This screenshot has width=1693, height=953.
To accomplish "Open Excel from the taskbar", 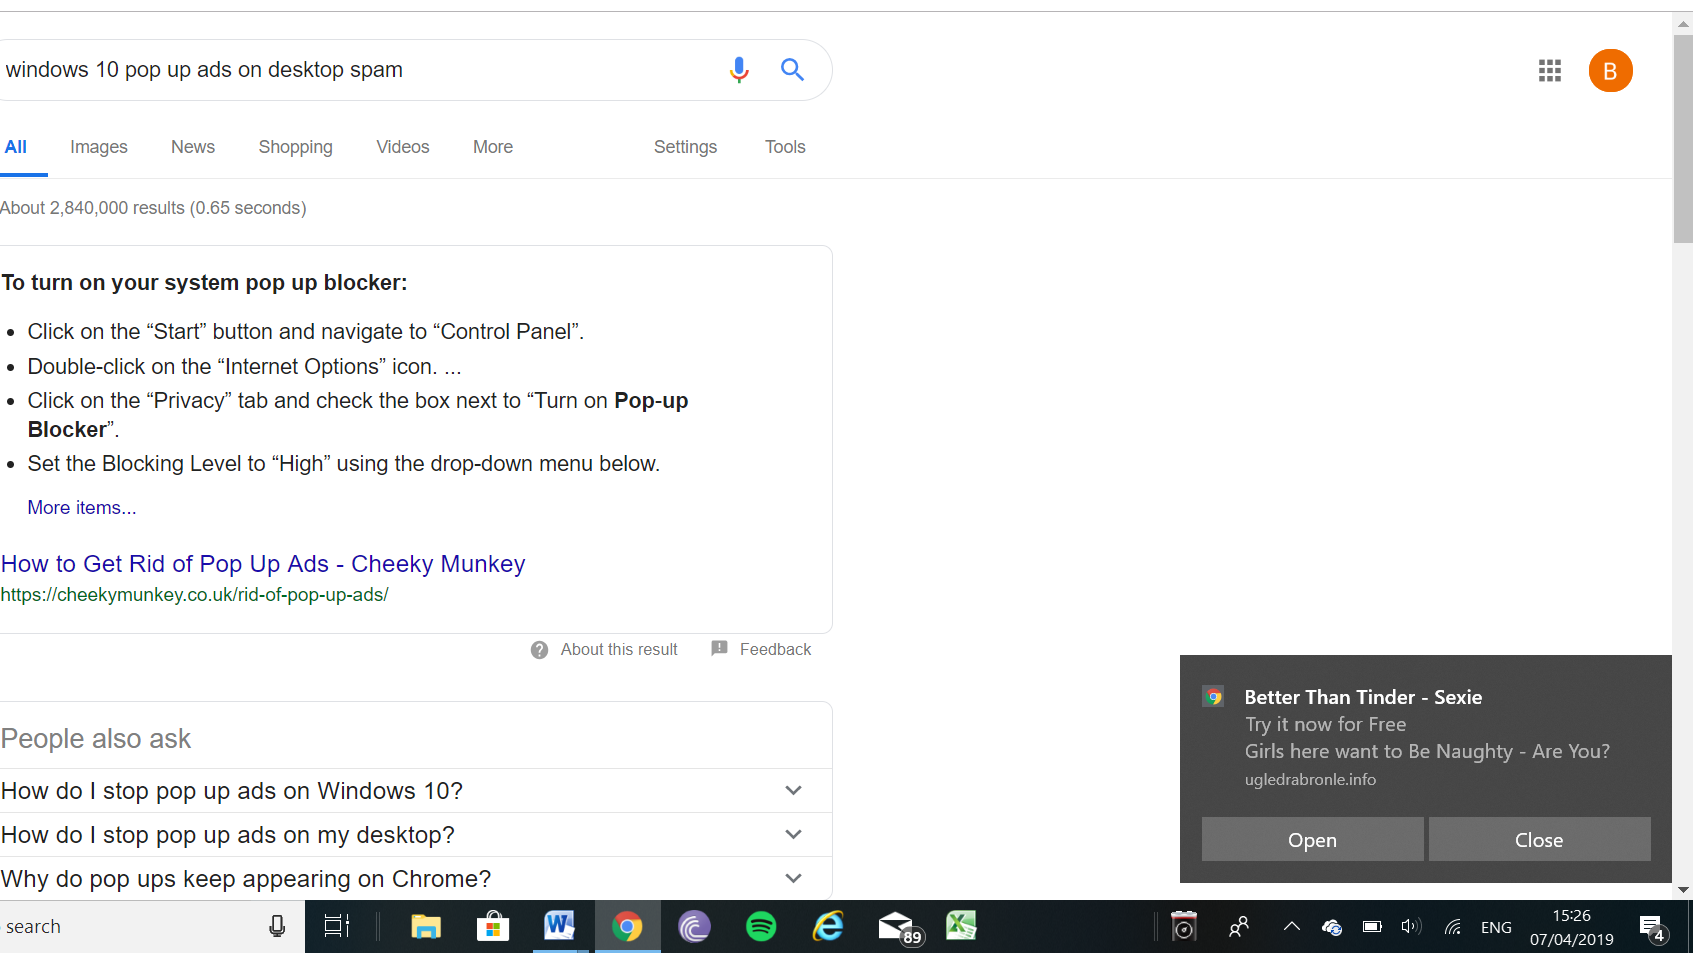I will coord(961,926).
